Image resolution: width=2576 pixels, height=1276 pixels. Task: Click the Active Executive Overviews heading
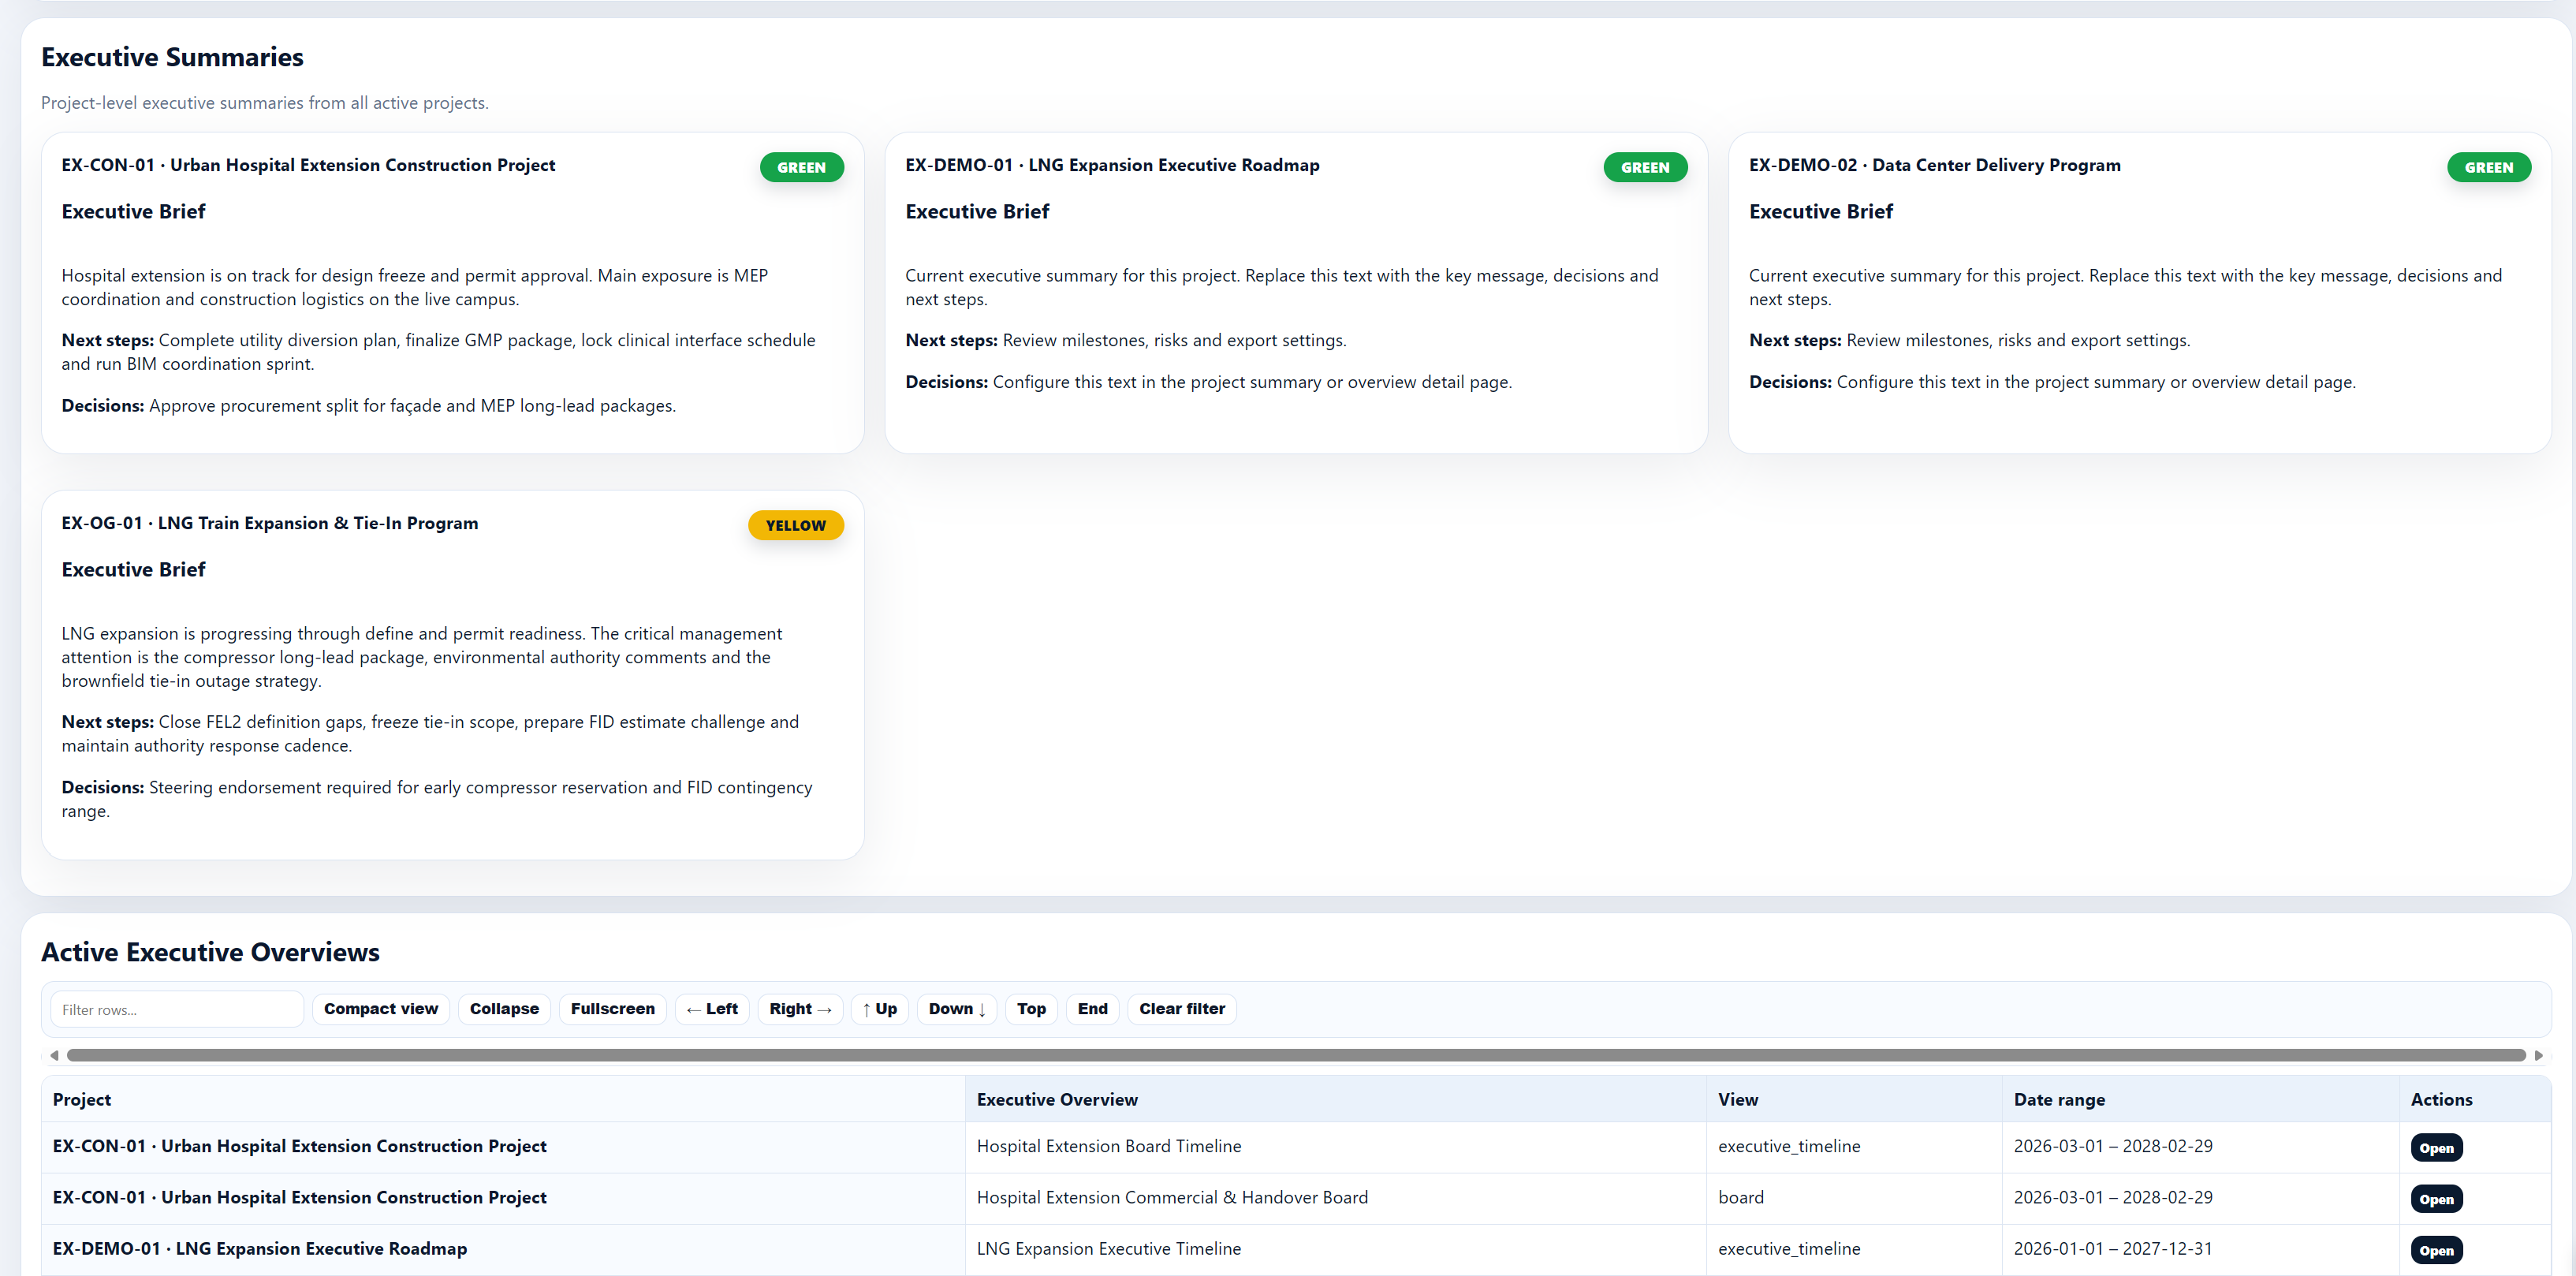(x=210, y=952)
